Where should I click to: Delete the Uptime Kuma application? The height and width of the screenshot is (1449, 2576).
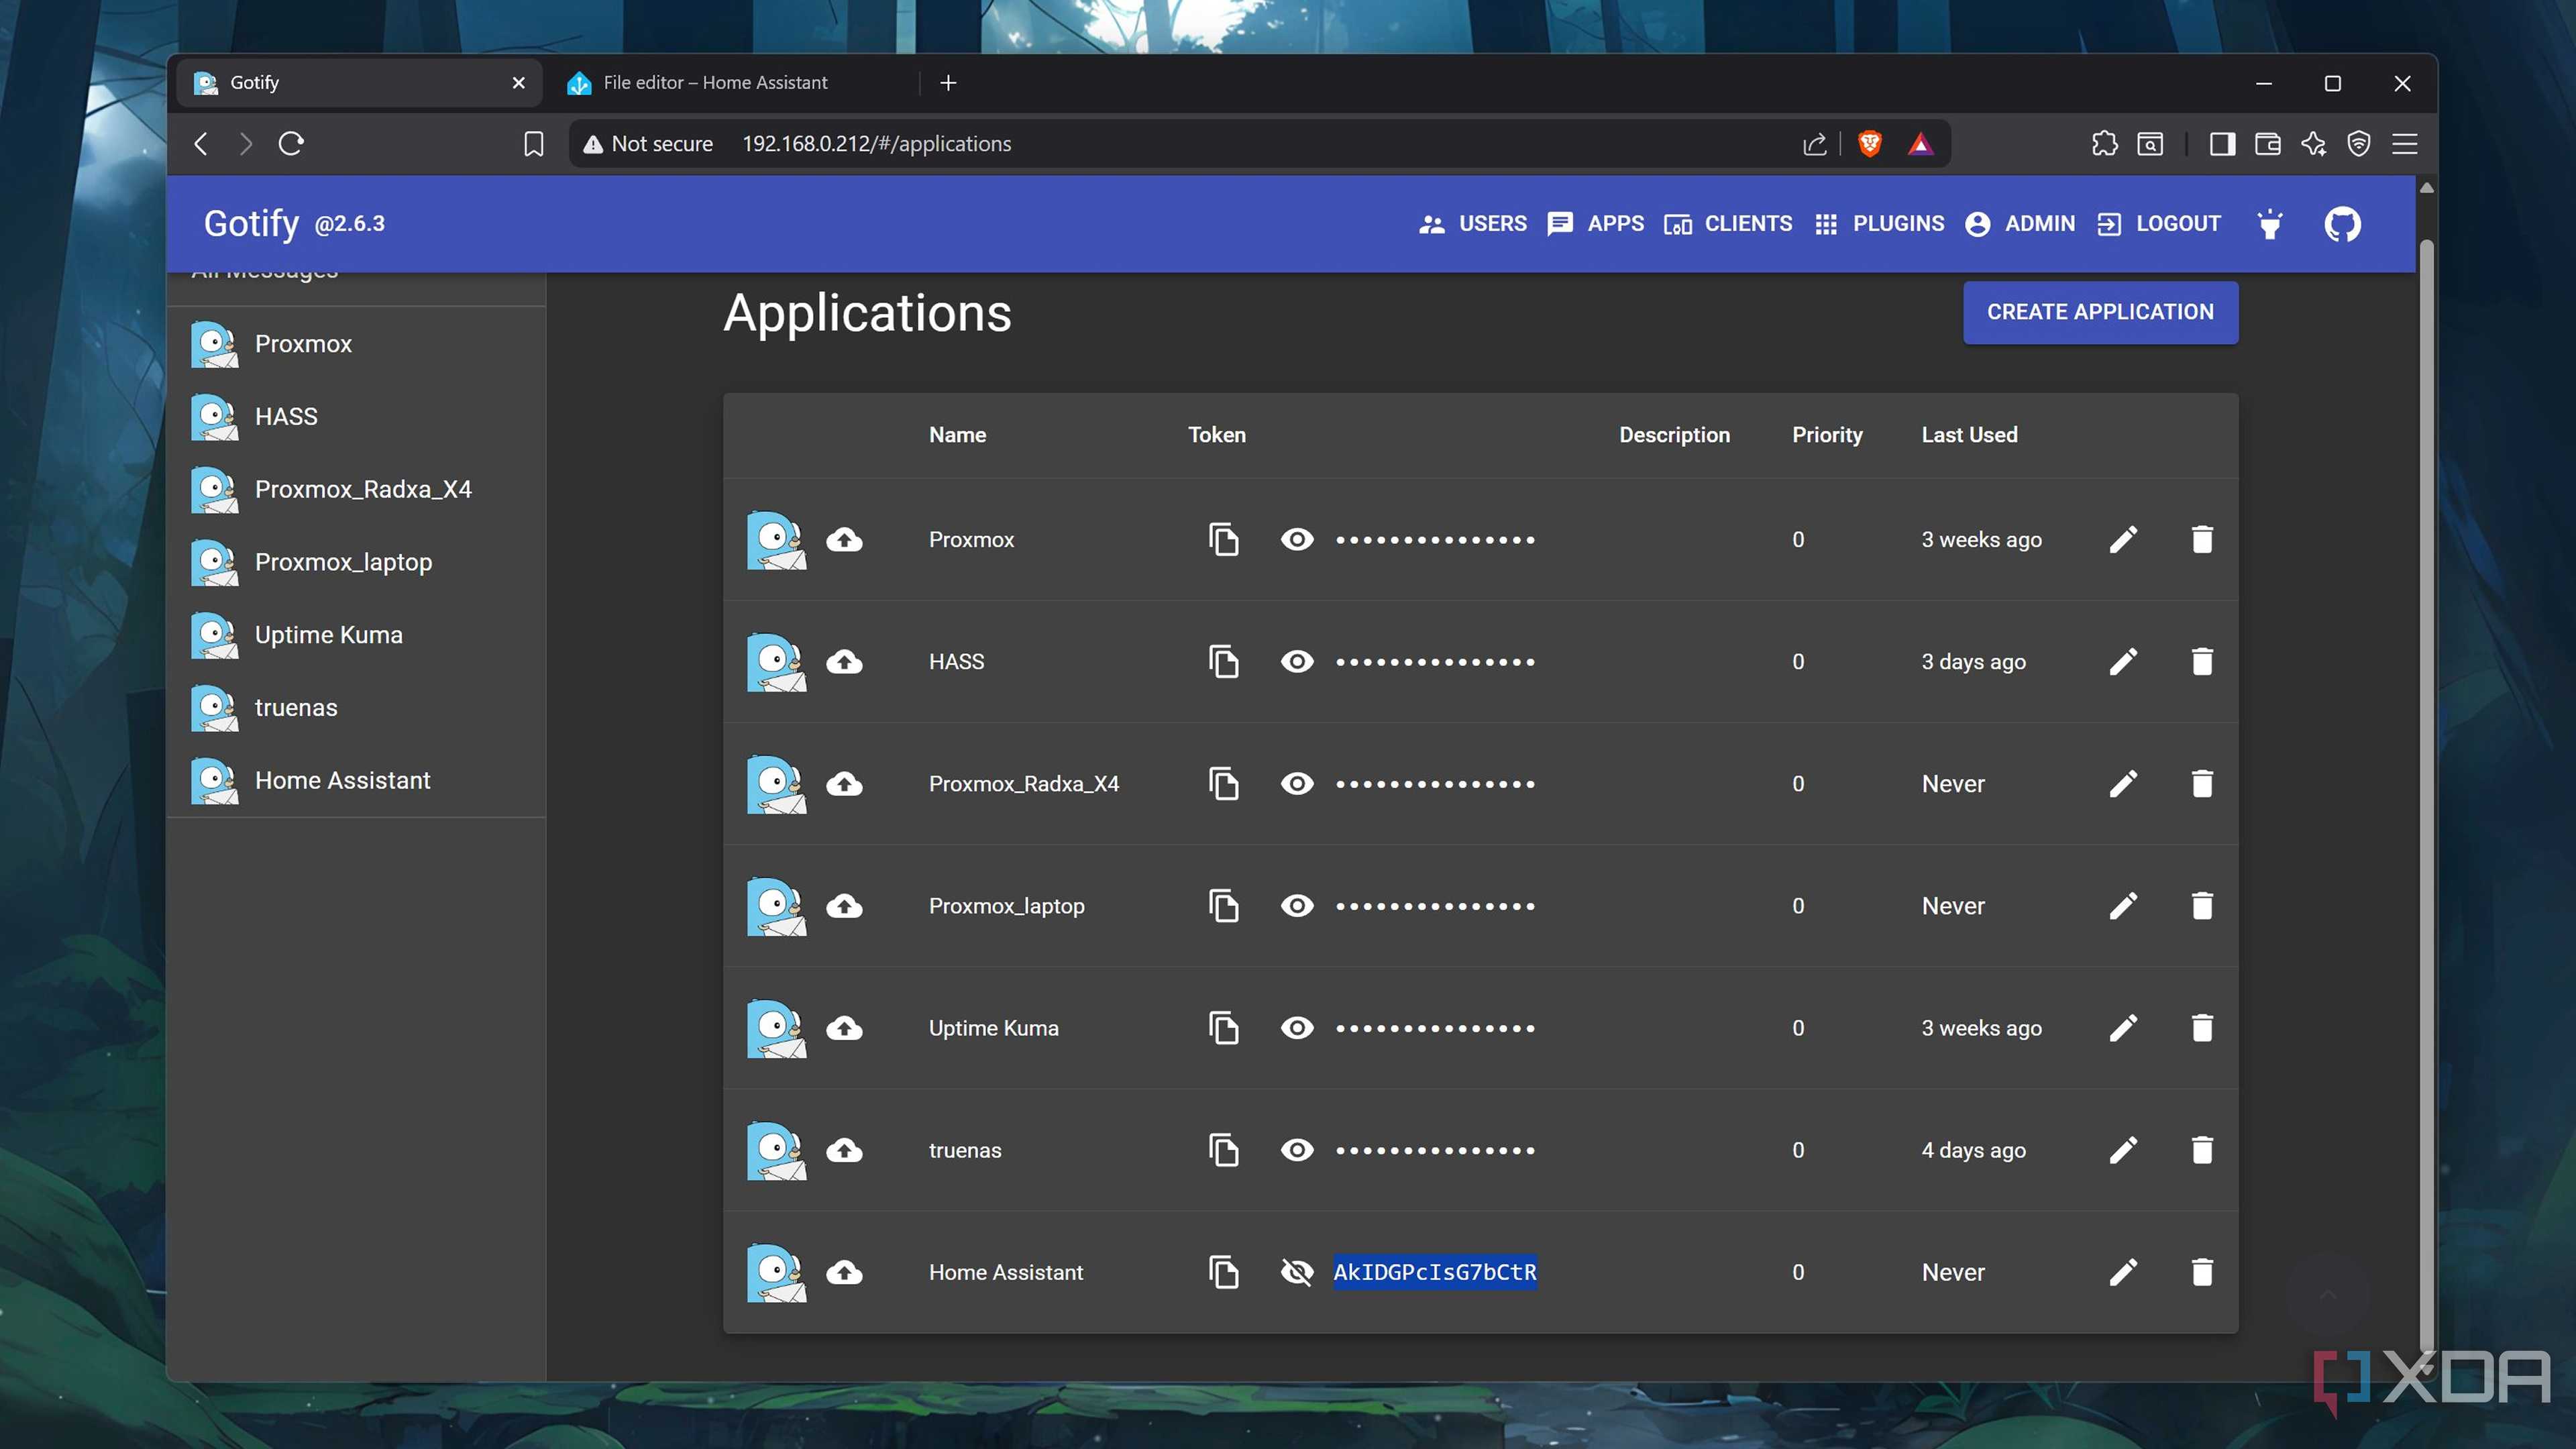coord(2202,1028)
